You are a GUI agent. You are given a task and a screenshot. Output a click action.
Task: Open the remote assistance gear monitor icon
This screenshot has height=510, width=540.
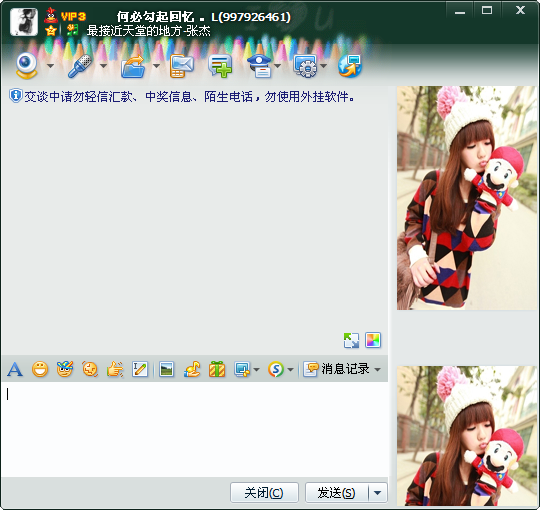(305, 66)
